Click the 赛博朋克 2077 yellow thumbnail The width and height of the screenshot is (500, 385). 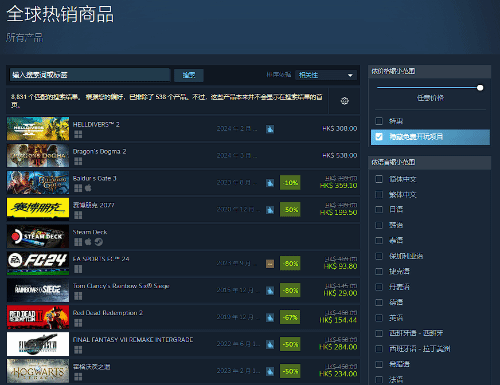point(38,209)
